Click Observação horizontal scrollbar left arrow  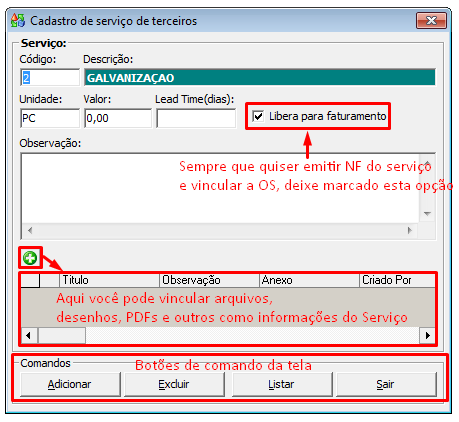(x=30, y=230)
